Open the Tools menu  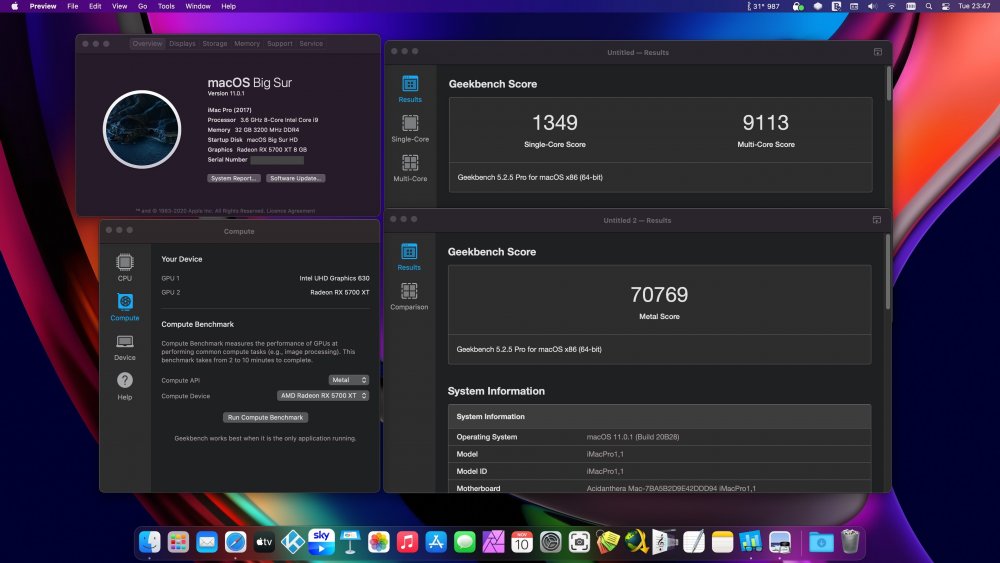coord(166,6)
